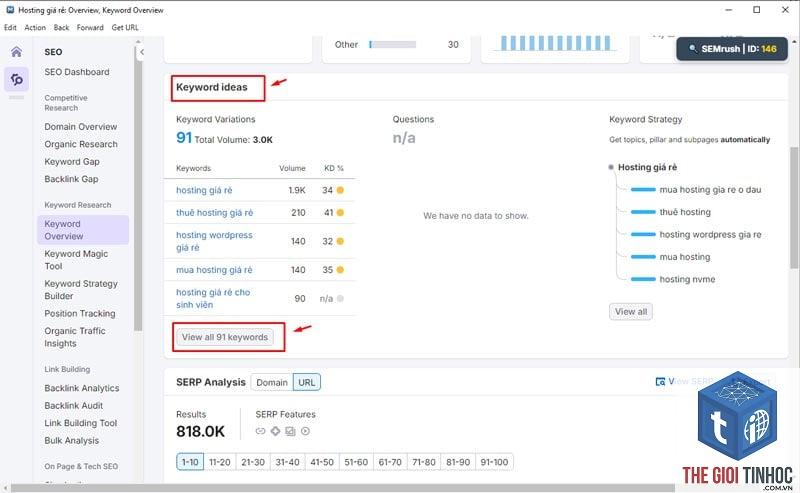
Task: Select results page 91-100
Action: (x=494, y=462)
